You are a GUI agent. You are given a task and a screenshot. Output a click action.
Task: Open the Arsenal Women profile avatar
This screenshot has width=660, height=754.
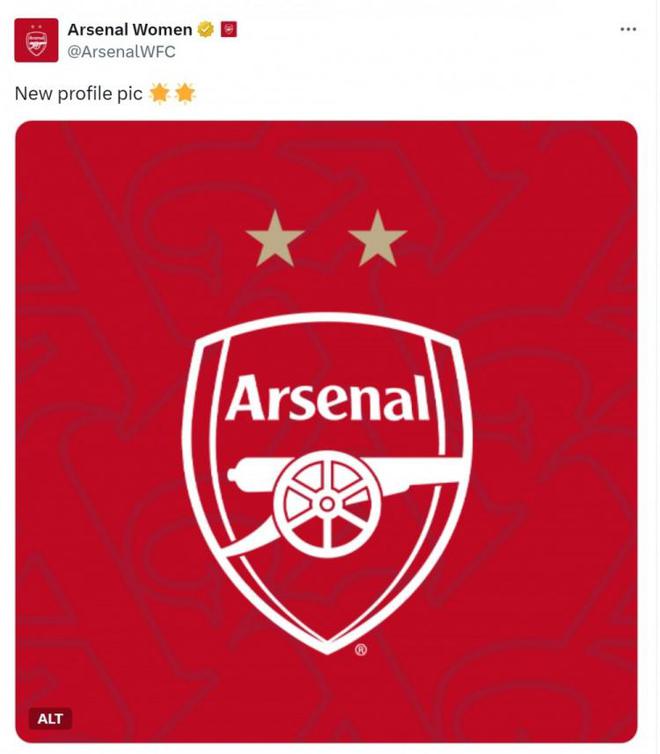tap(36, 40)
